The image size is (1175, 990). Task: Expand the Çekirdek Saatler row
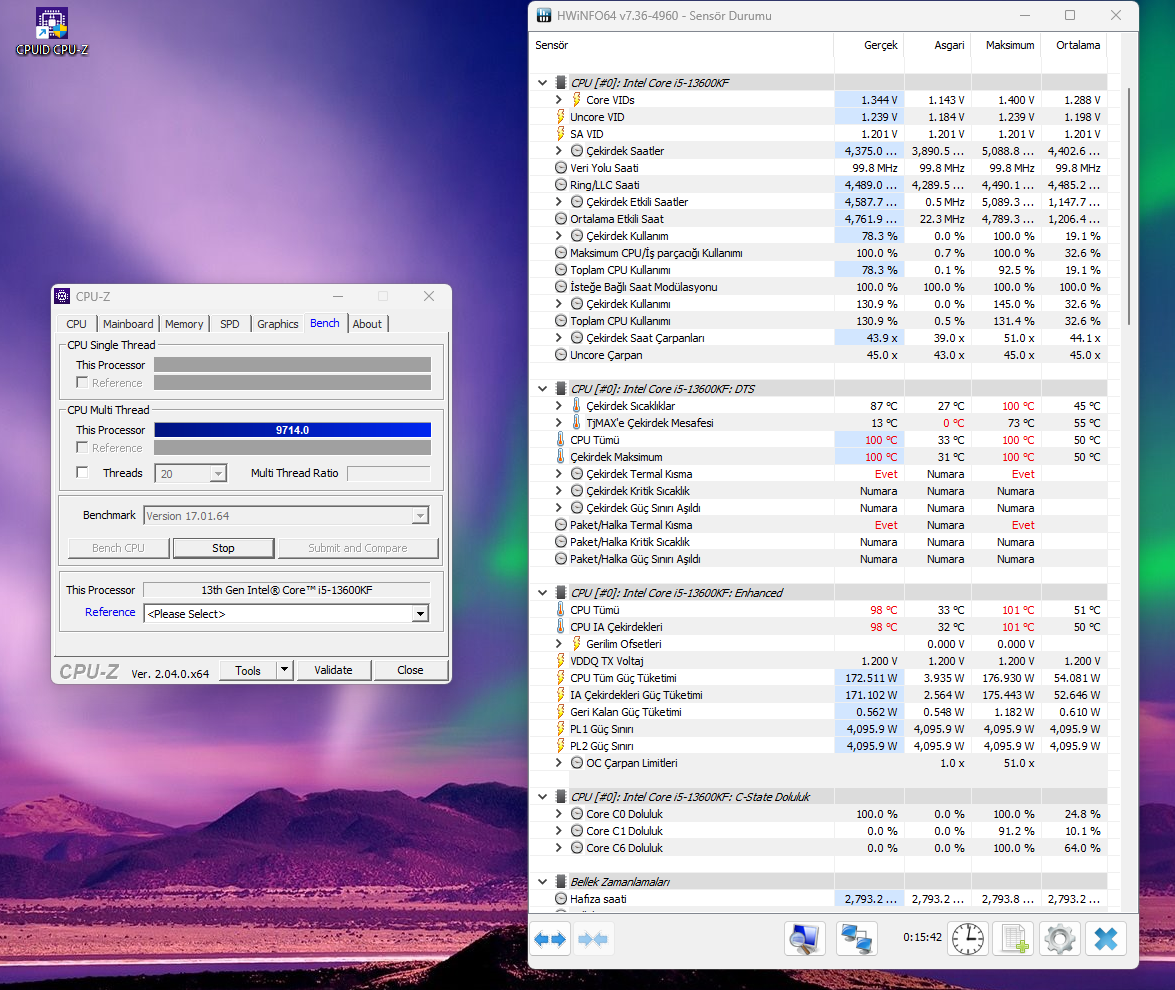[x=558, y=151]
